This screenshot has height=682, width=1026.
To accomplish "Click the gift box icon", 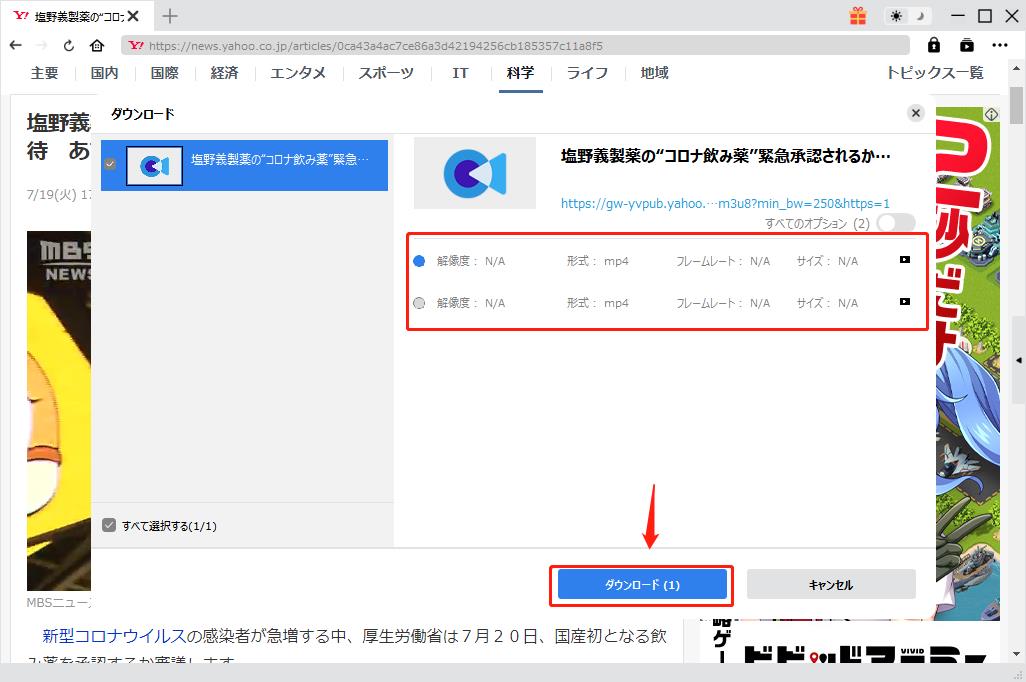I will point(858,16).
